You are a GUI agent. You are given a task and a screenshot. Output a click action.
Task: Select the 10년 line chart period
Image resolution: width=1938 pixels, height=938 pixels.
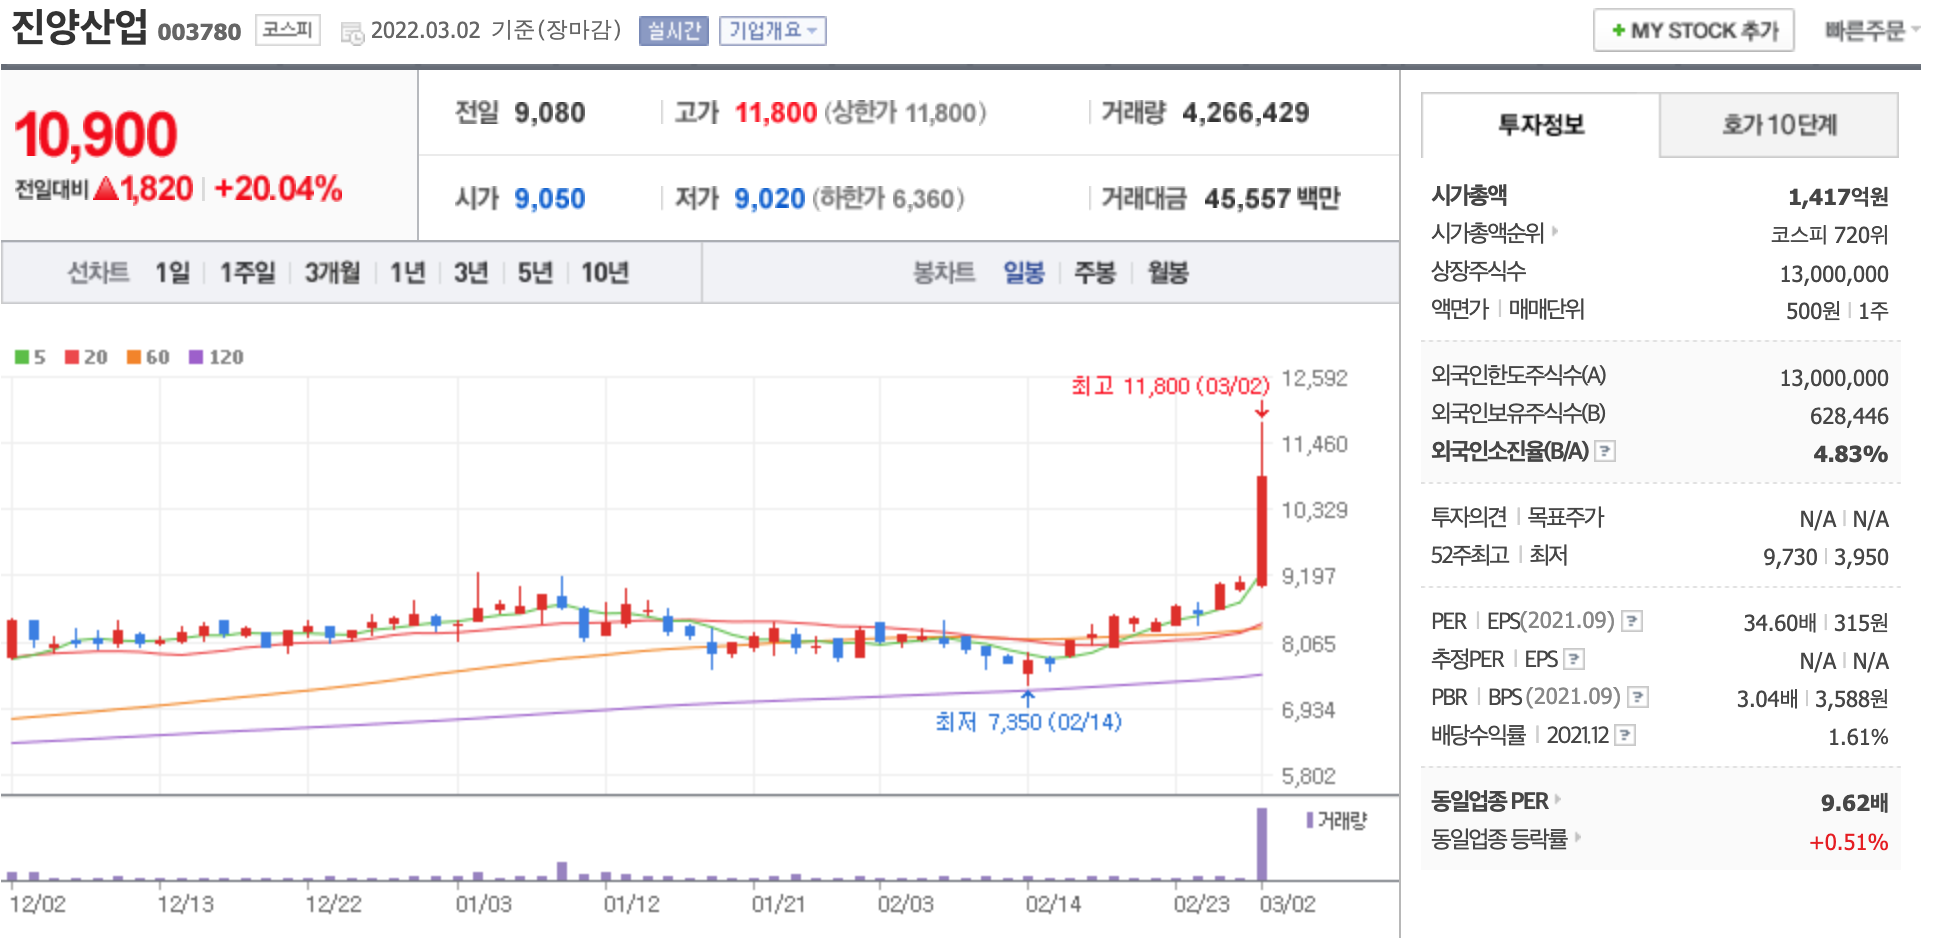click(x=605, y=272)
